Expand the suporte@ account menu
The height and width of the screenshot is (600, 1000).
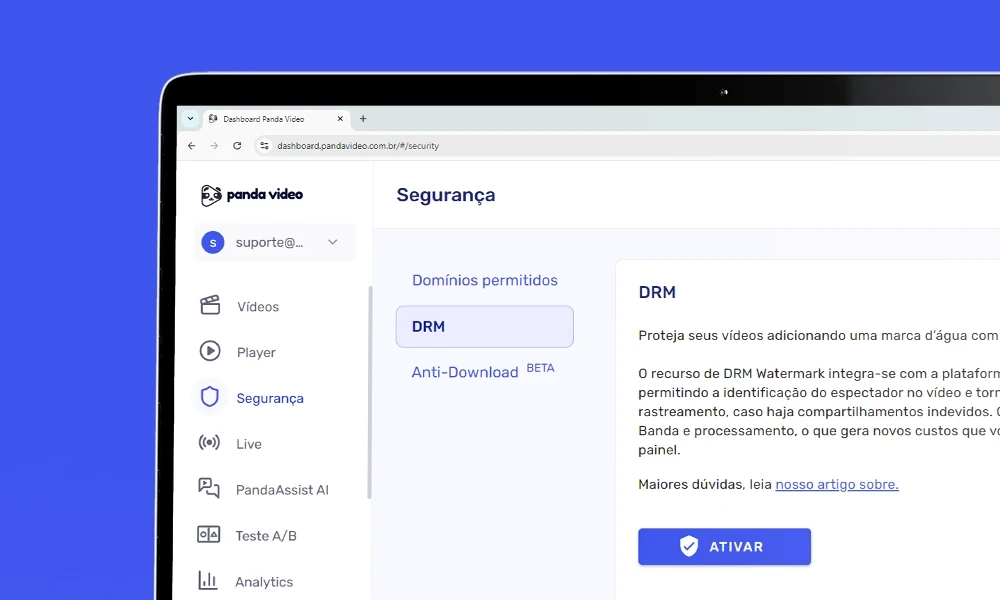click(330, 242)
